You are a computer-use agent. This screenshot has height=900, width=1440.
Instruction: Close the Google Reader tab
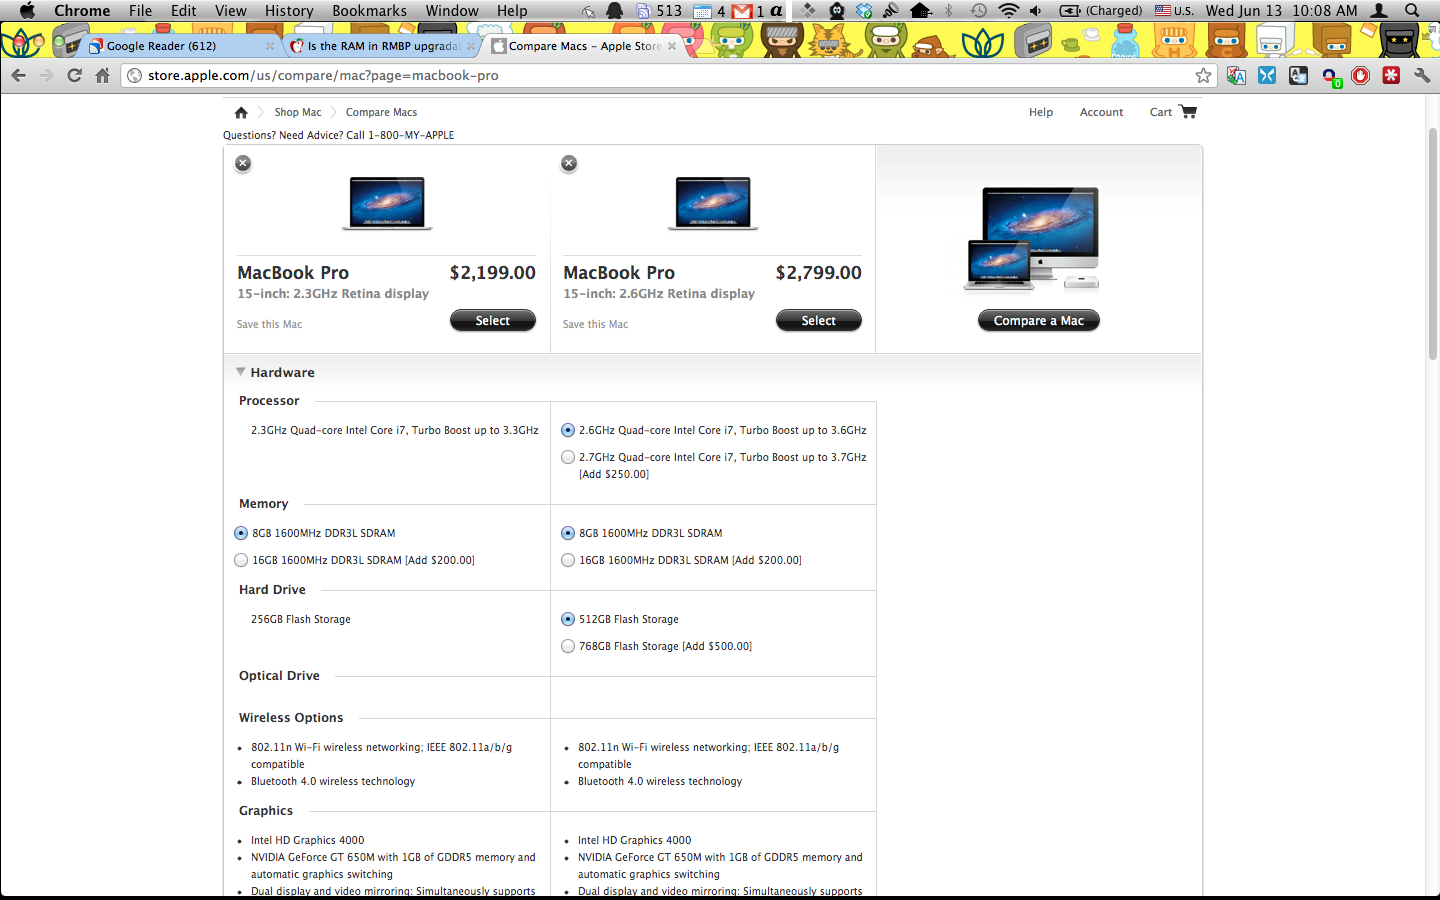270,46
